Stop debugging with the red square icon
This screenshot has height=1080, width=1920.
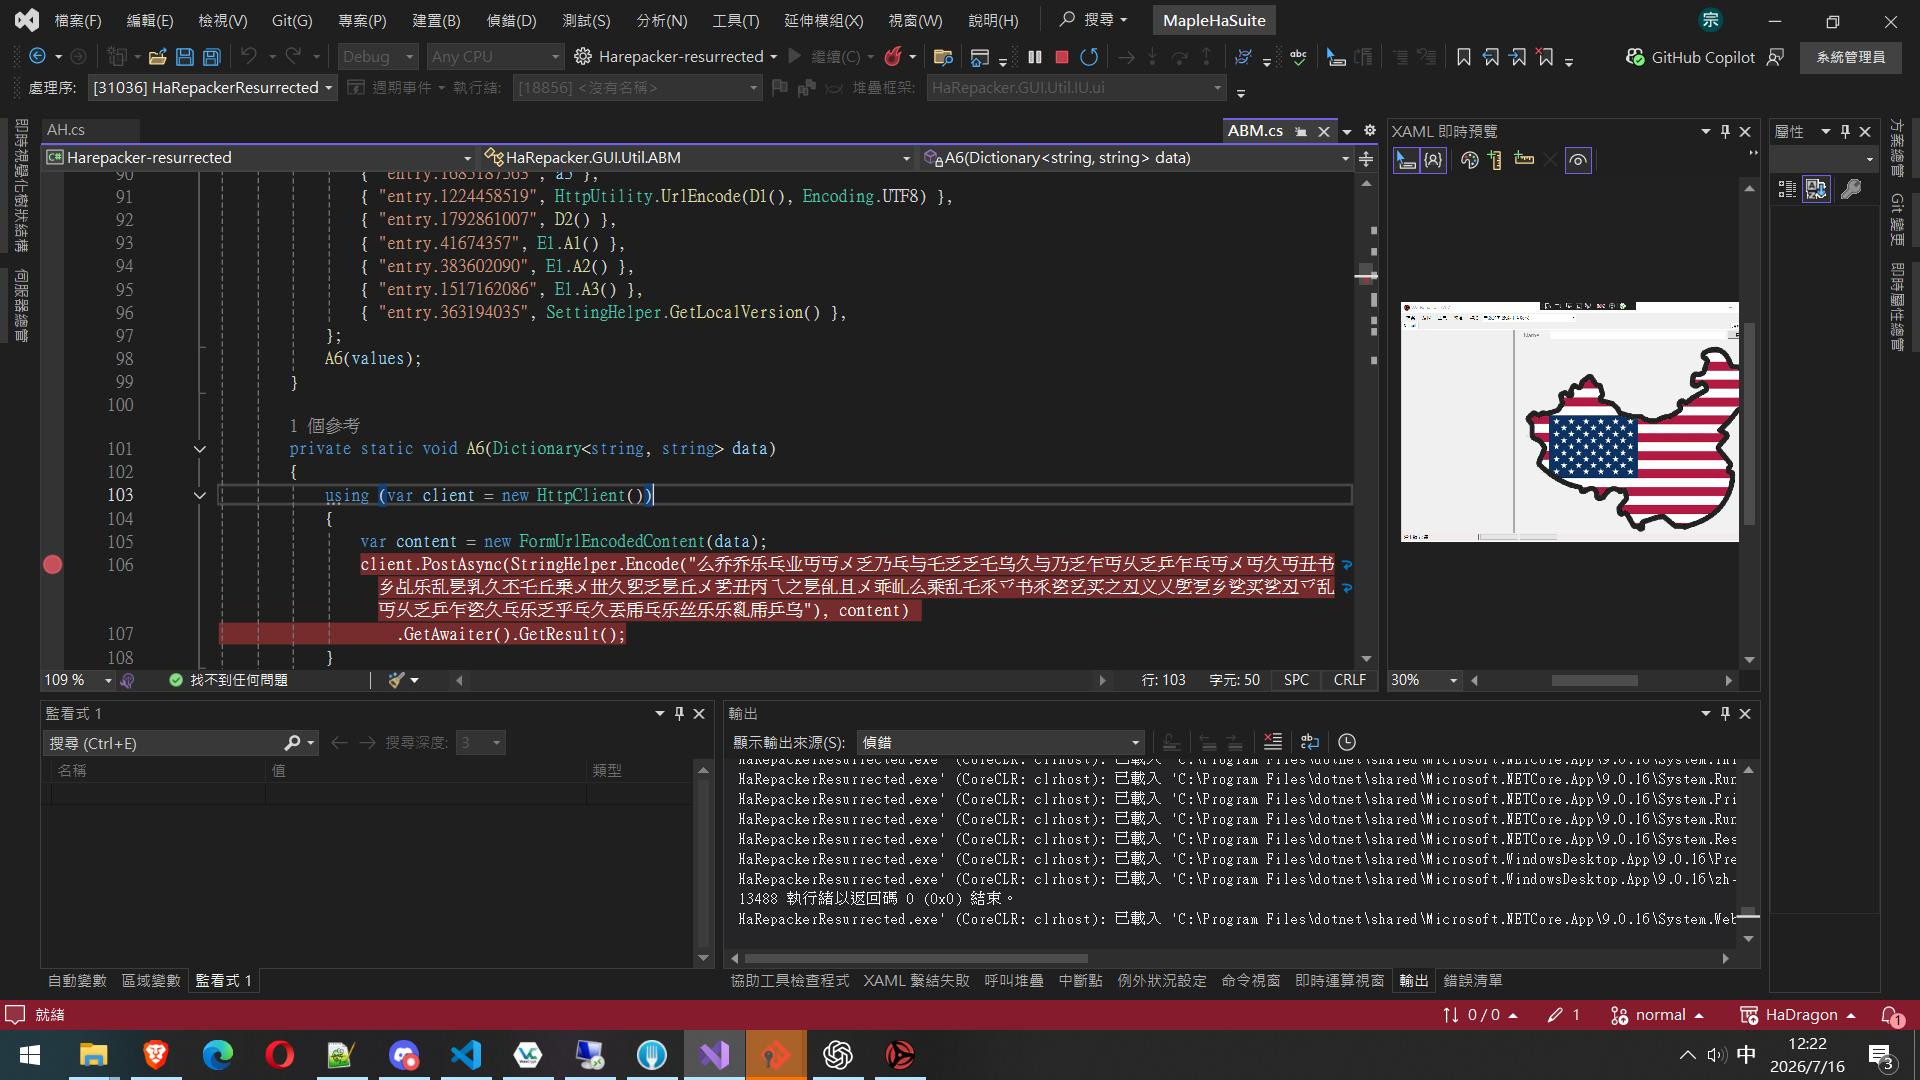click(x=1062, y=57)
